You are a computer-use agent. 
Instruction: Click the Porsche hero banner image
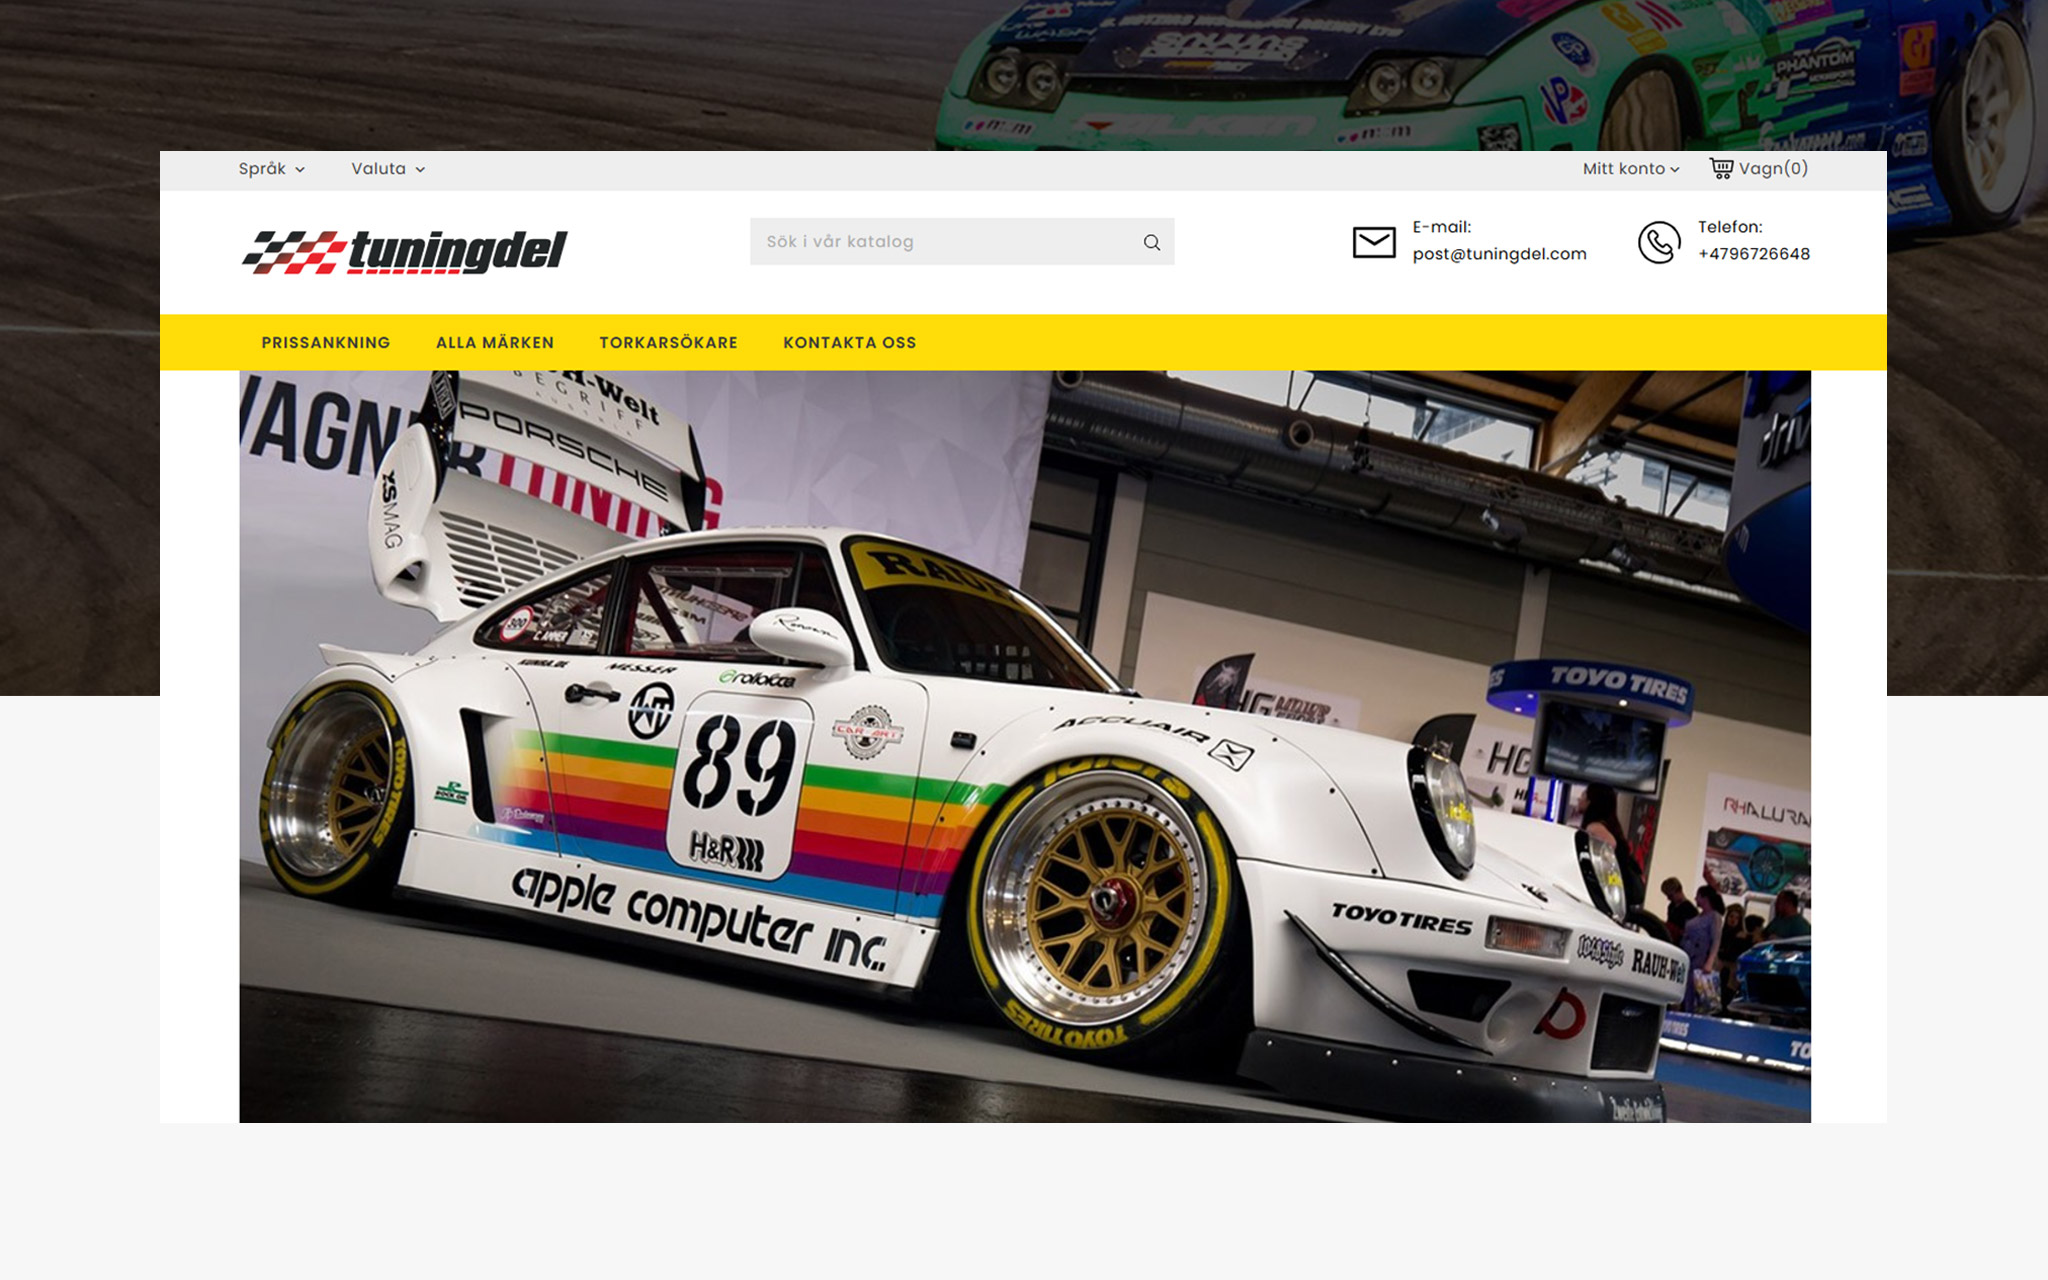pyautogui.click(x=1025, y=746)
